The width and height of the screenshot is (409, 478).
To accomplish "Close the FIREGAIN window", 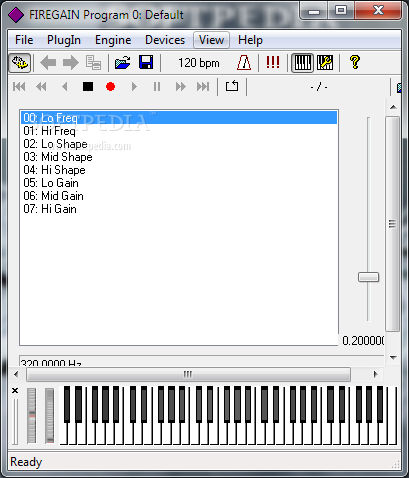I will [378, 11].
